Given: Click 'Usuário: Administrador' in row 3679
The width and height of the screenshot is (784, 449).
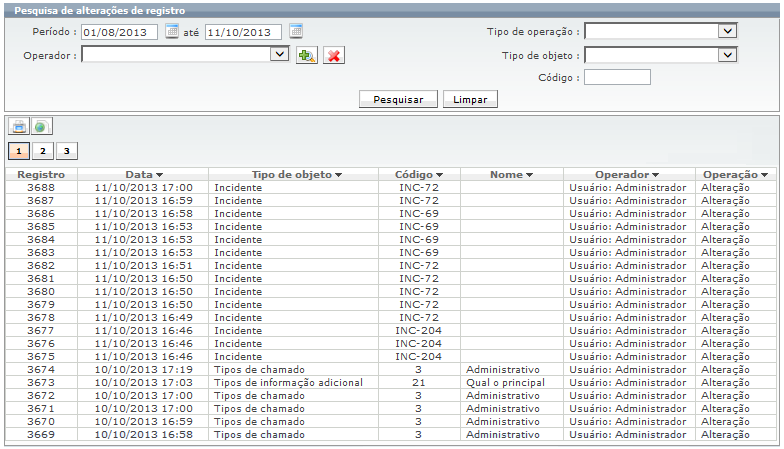Looking at the screenshot, I should point(628,304).
